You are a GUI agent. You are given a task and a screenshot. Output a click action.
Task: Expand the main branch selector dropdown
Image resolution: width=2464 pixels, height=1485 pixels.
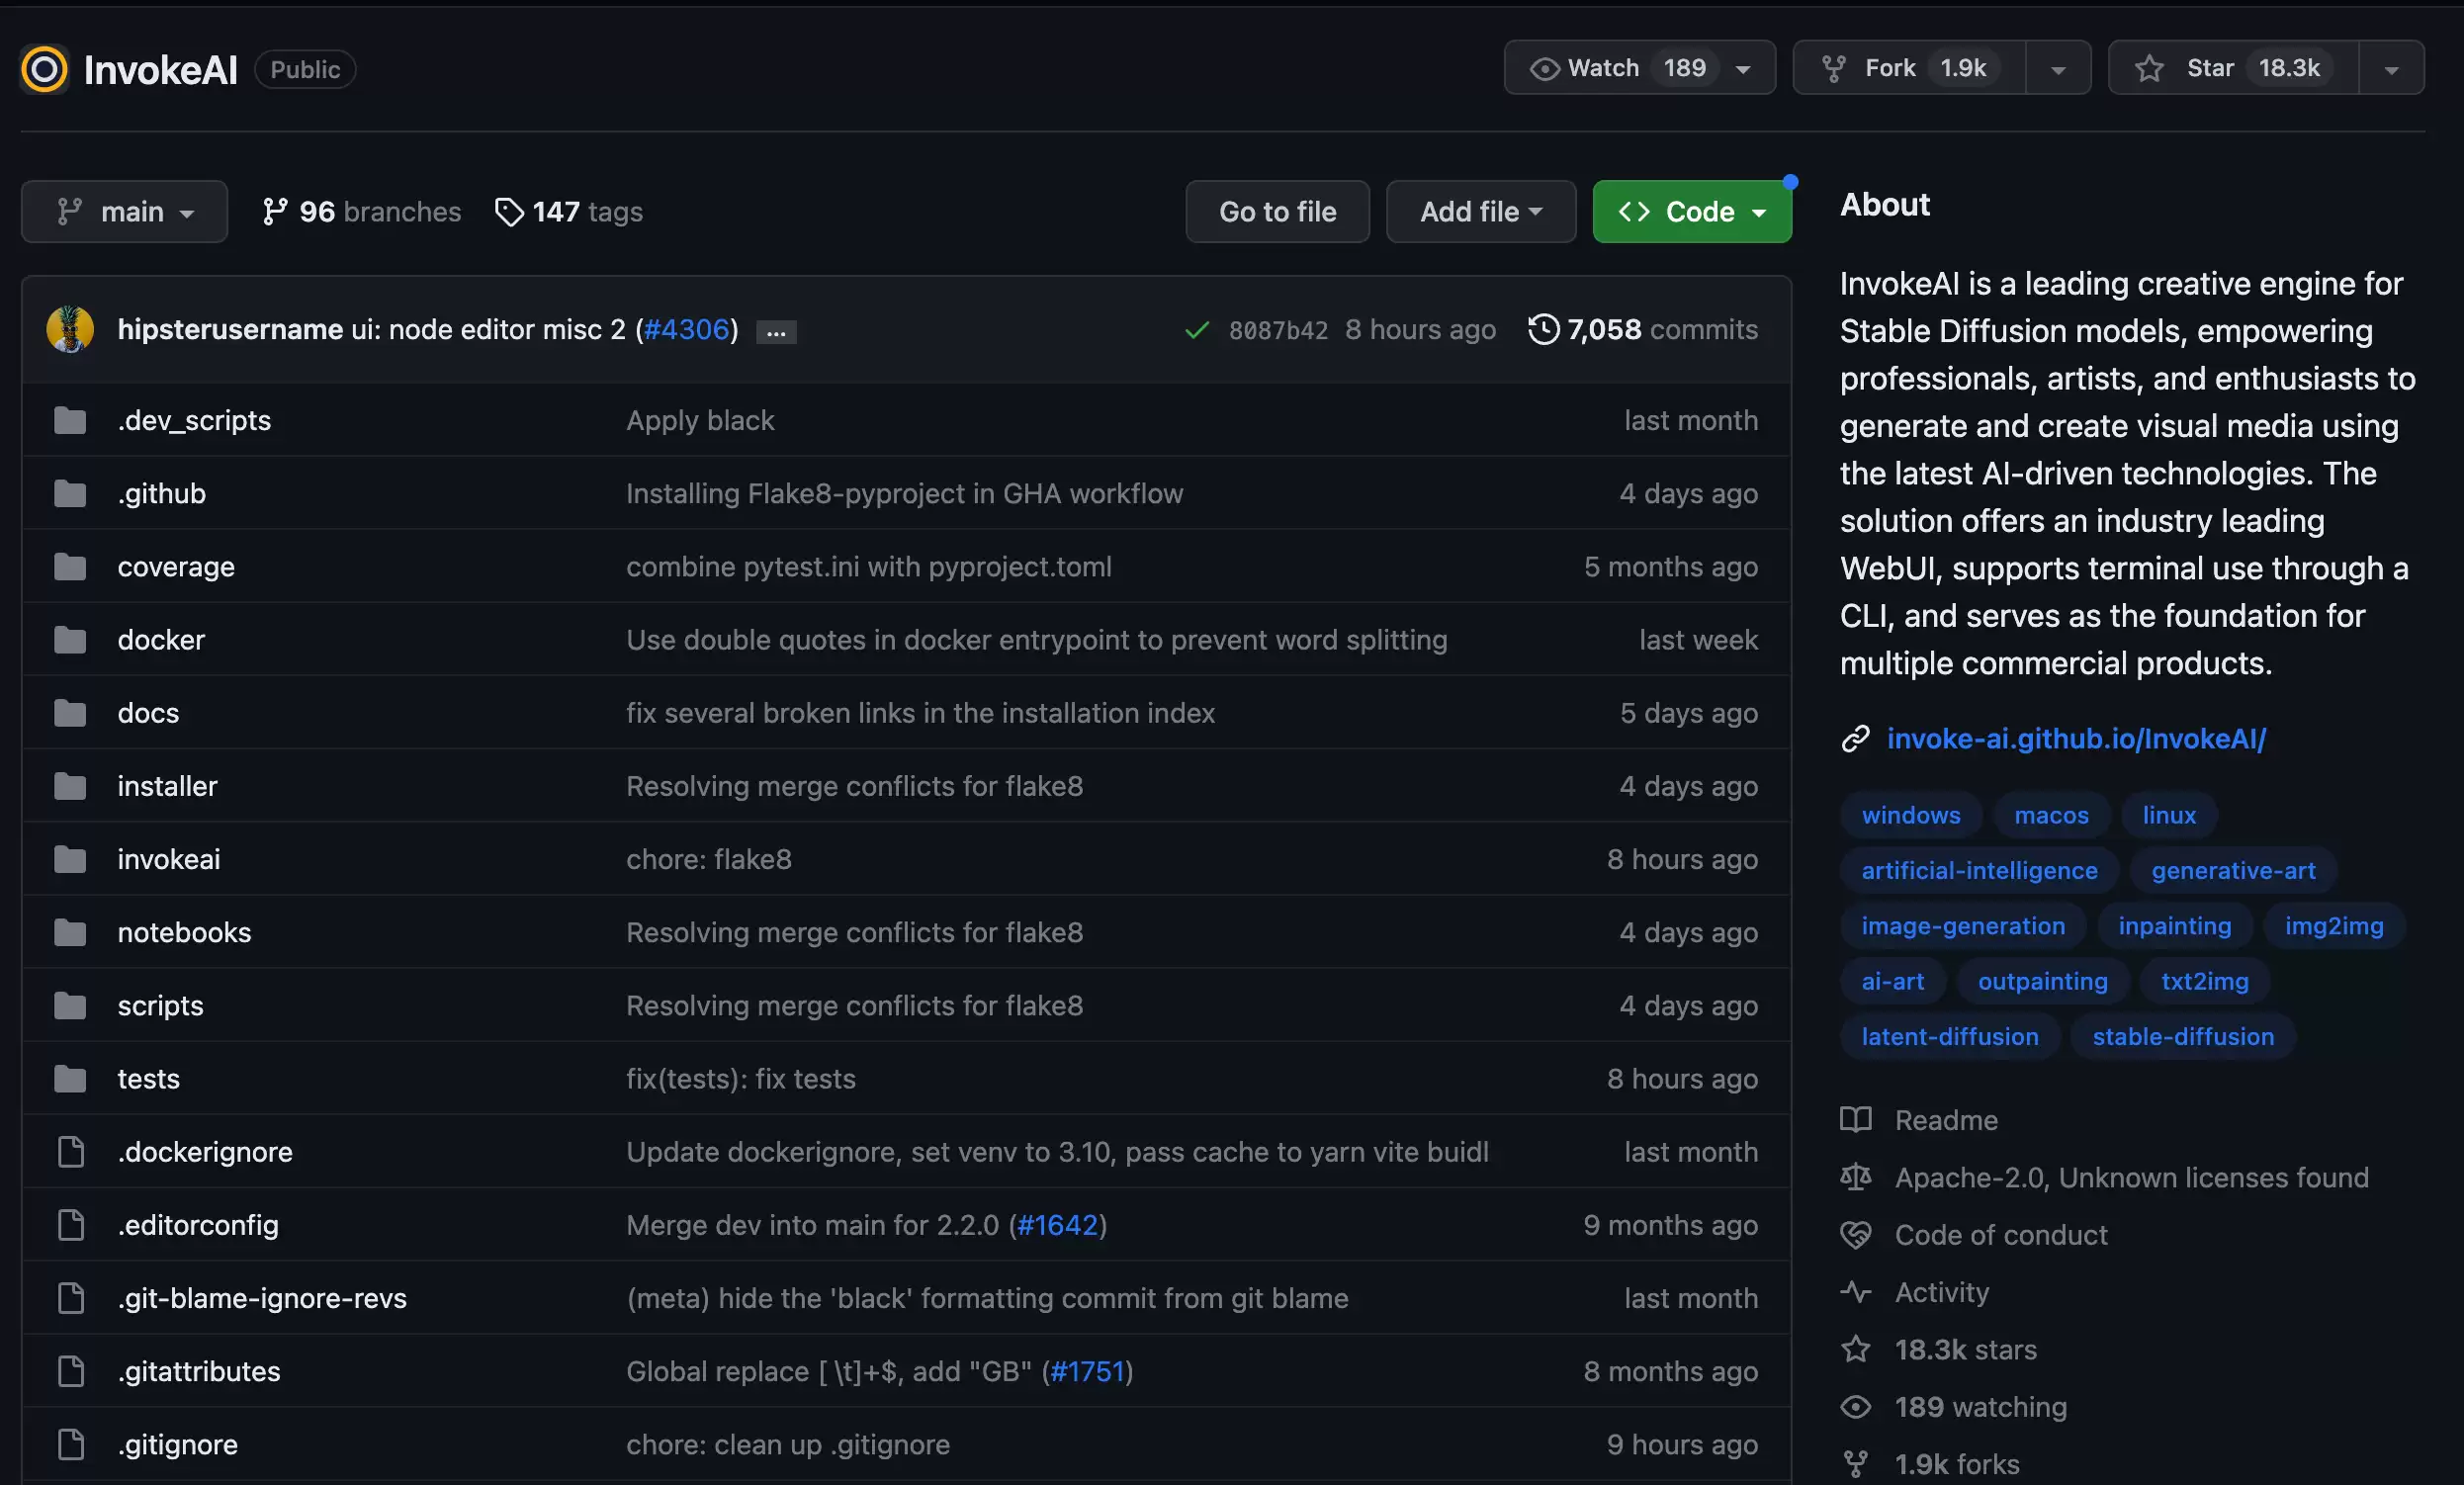point(124,212)
